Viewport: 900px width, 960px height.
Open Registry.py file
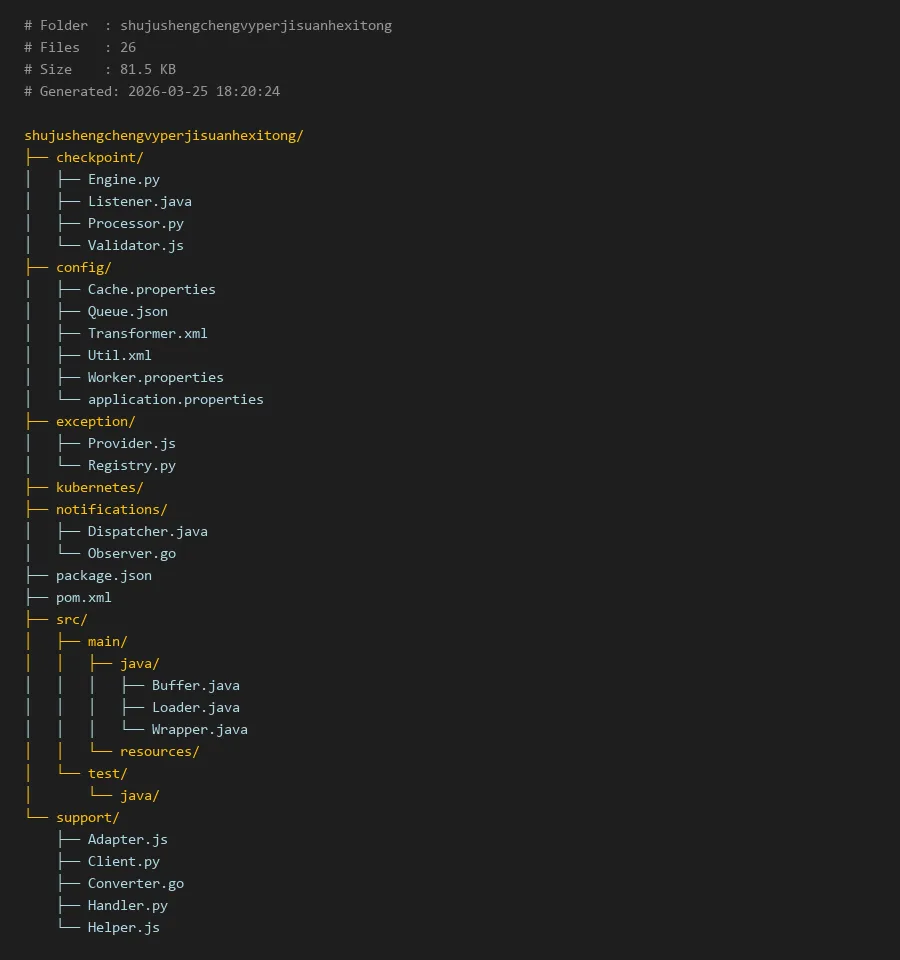(131, 465)
